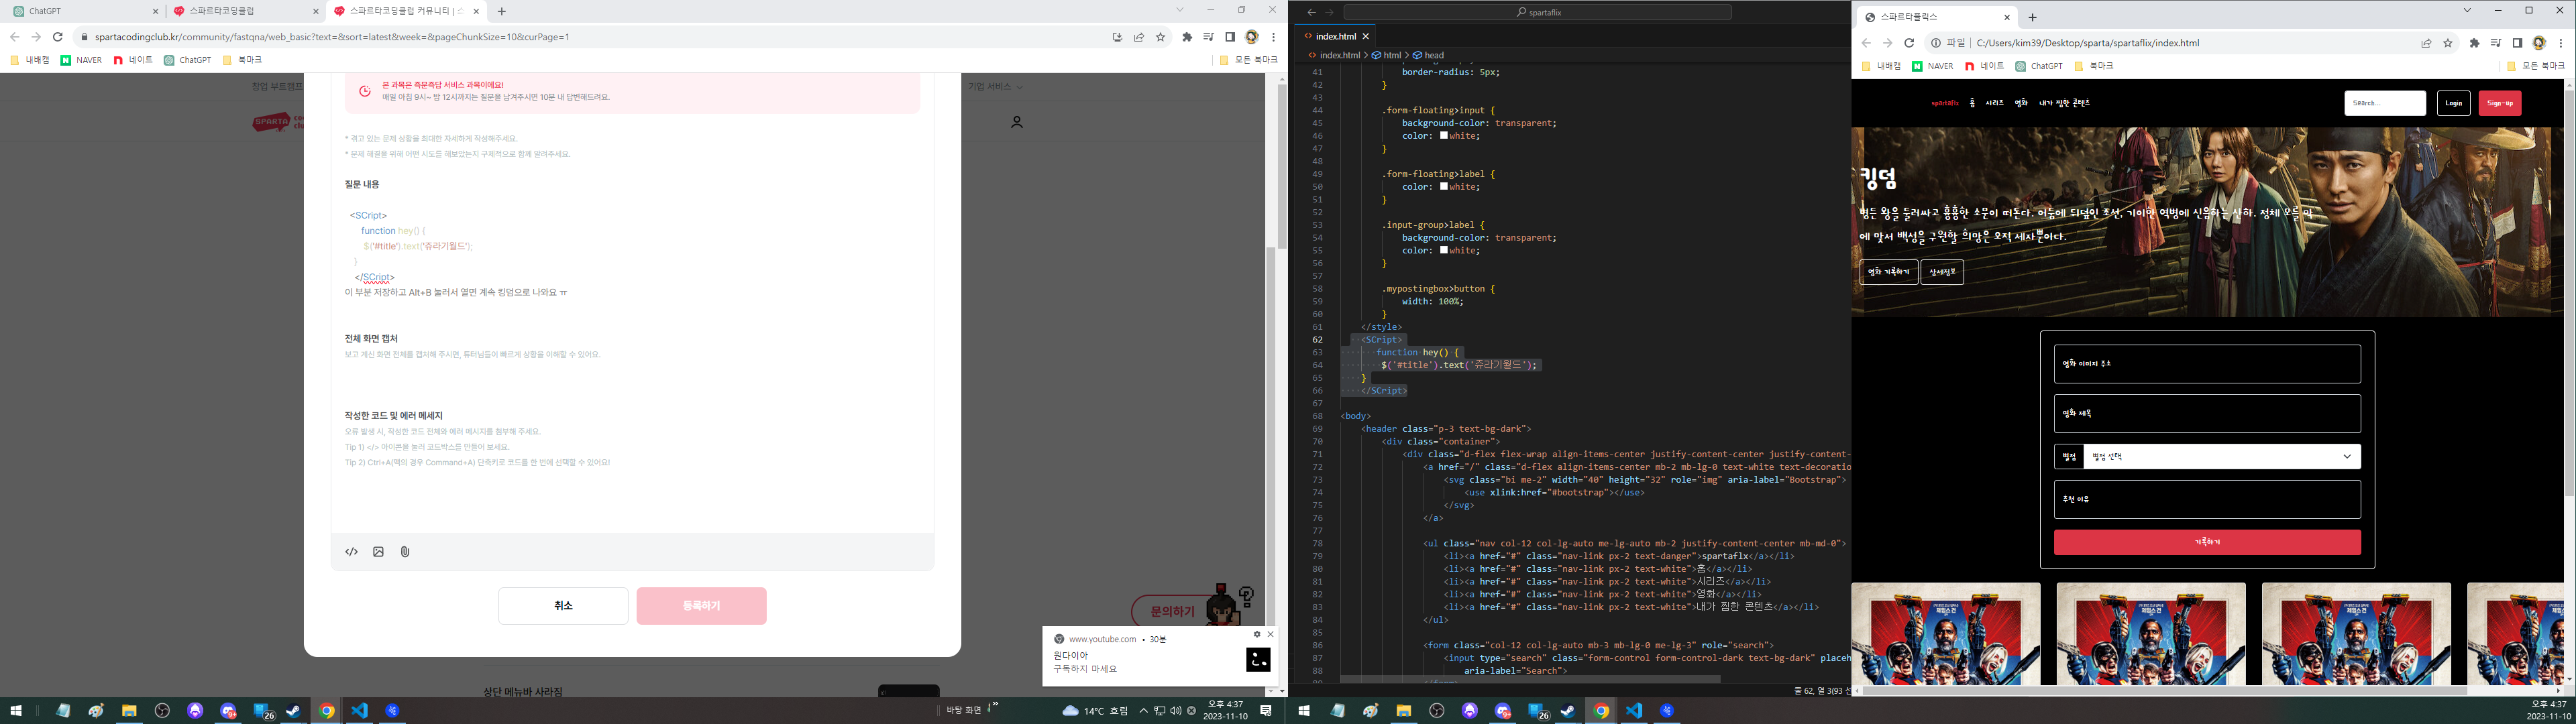The height and width of the screenshot is (724, 2576).
Task: Click the VS Code spartaflix command search bar
Action: tap(1537, 12)
